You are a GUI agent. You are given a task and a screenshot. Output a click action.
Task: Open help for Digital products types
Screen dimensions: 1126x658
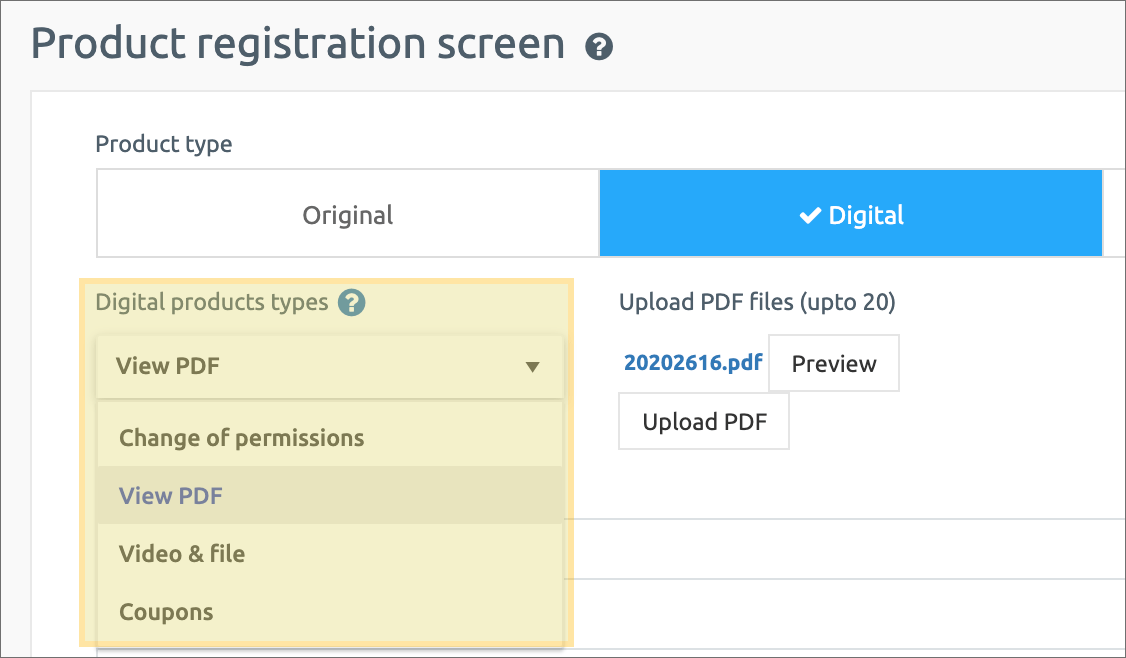(x=351, y=302)
